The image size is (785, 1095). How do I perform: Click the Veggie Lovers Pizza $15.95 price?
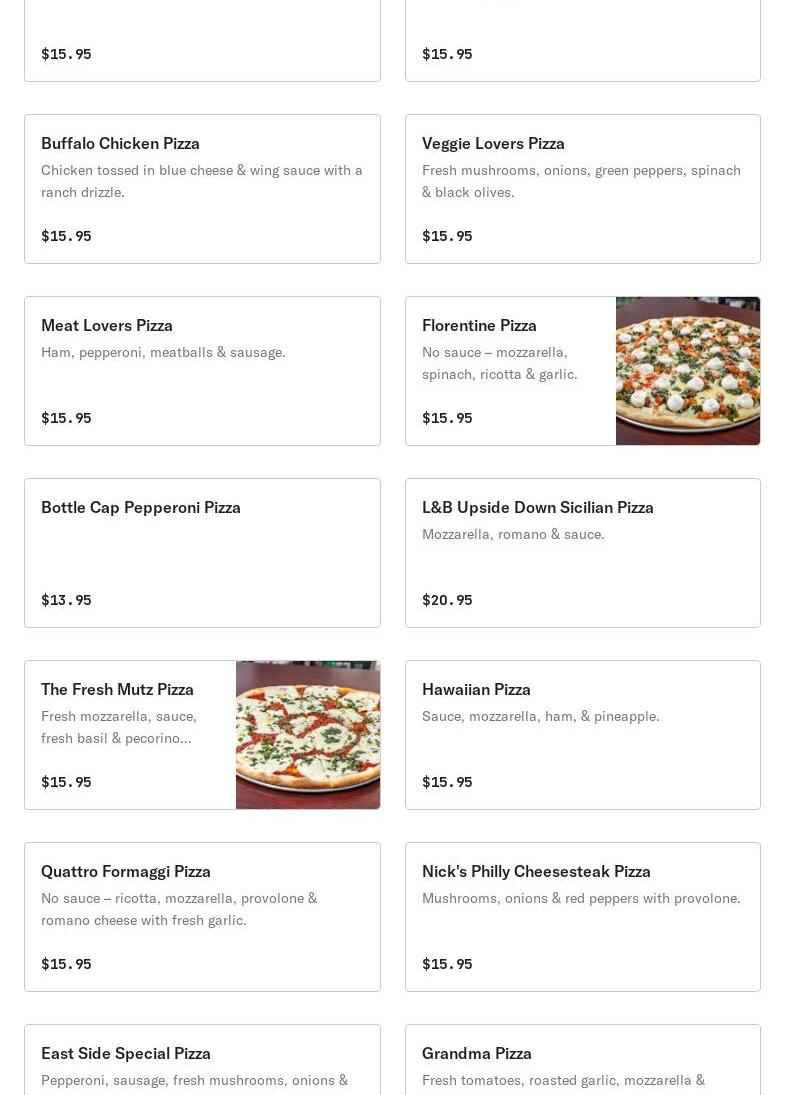click(447, 236)
